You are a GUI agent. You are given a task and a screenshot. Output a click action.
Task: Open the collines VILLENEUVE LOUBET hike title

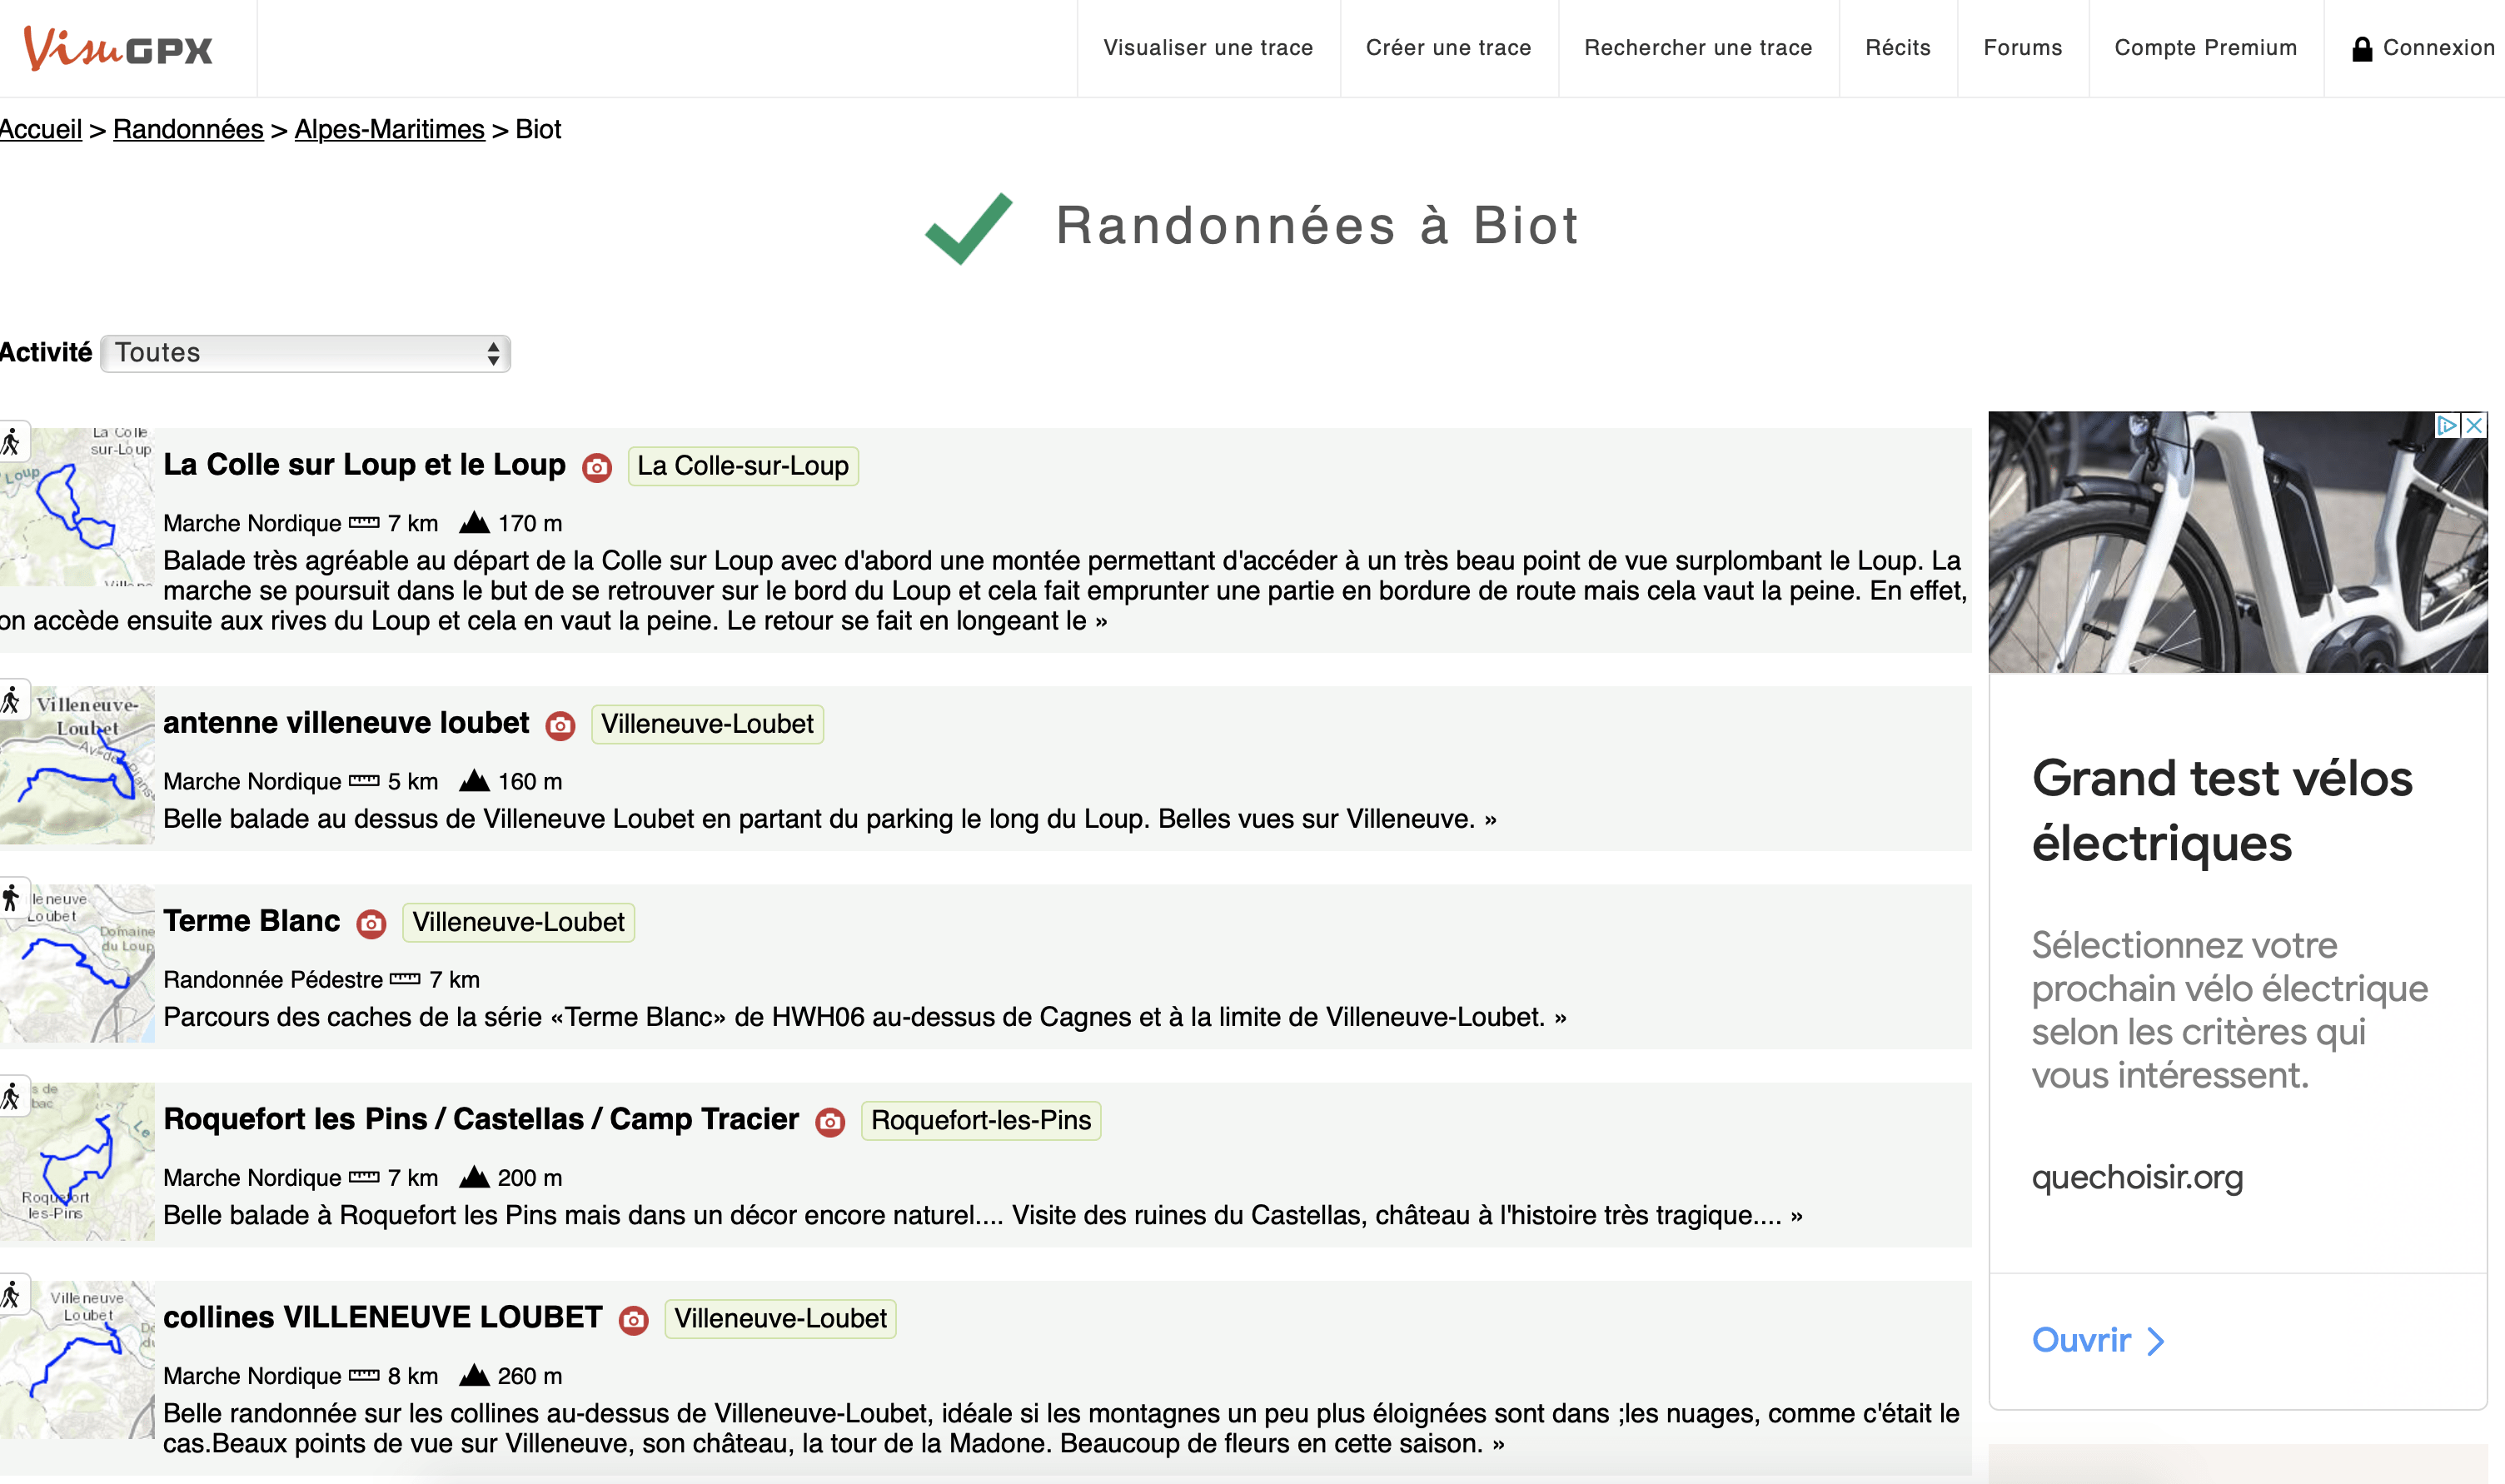click(382, 1317)
